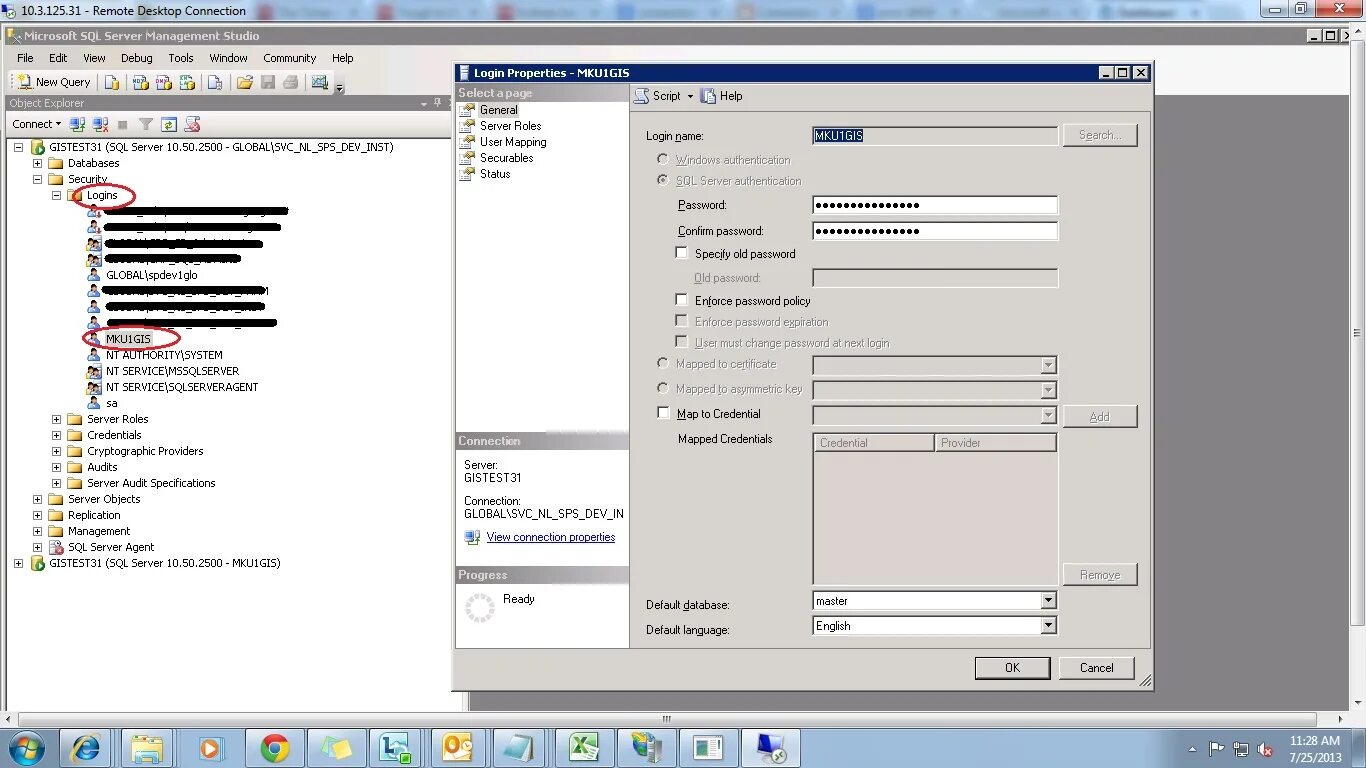
Task: Open the Default database dropdown
Action: click(1048, 601)
